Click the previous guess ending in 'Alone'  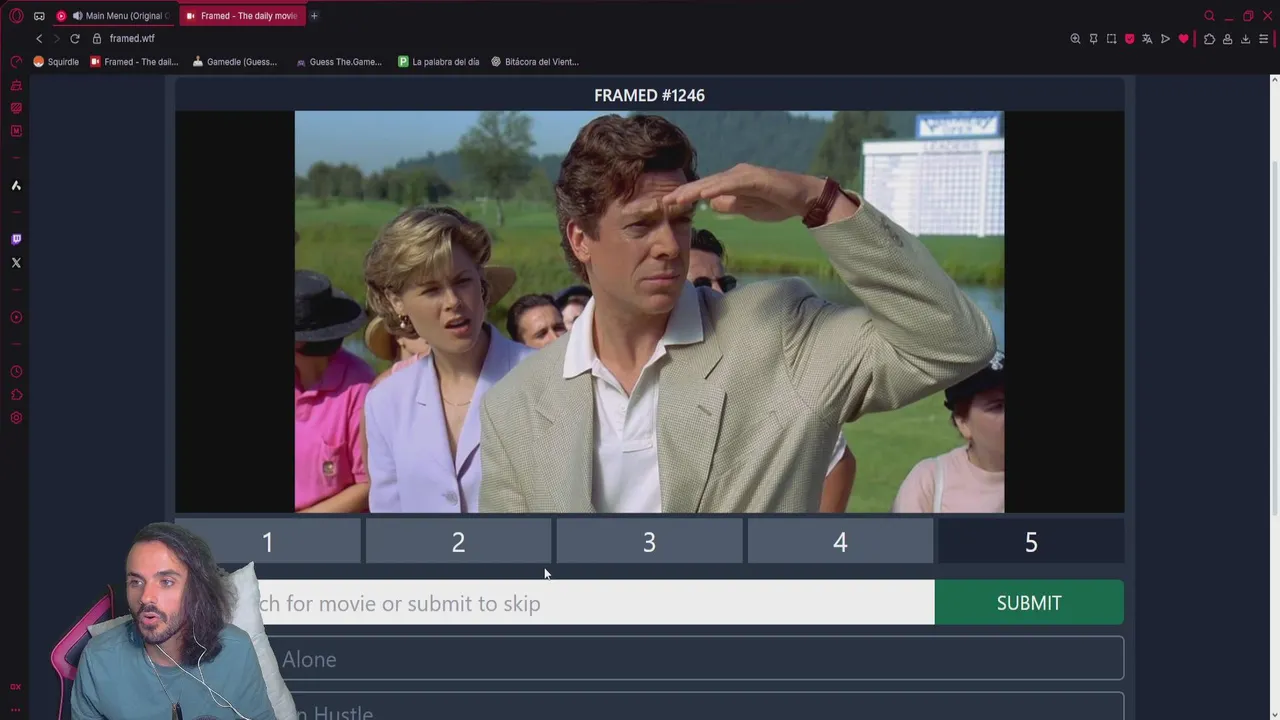(649, 659)
